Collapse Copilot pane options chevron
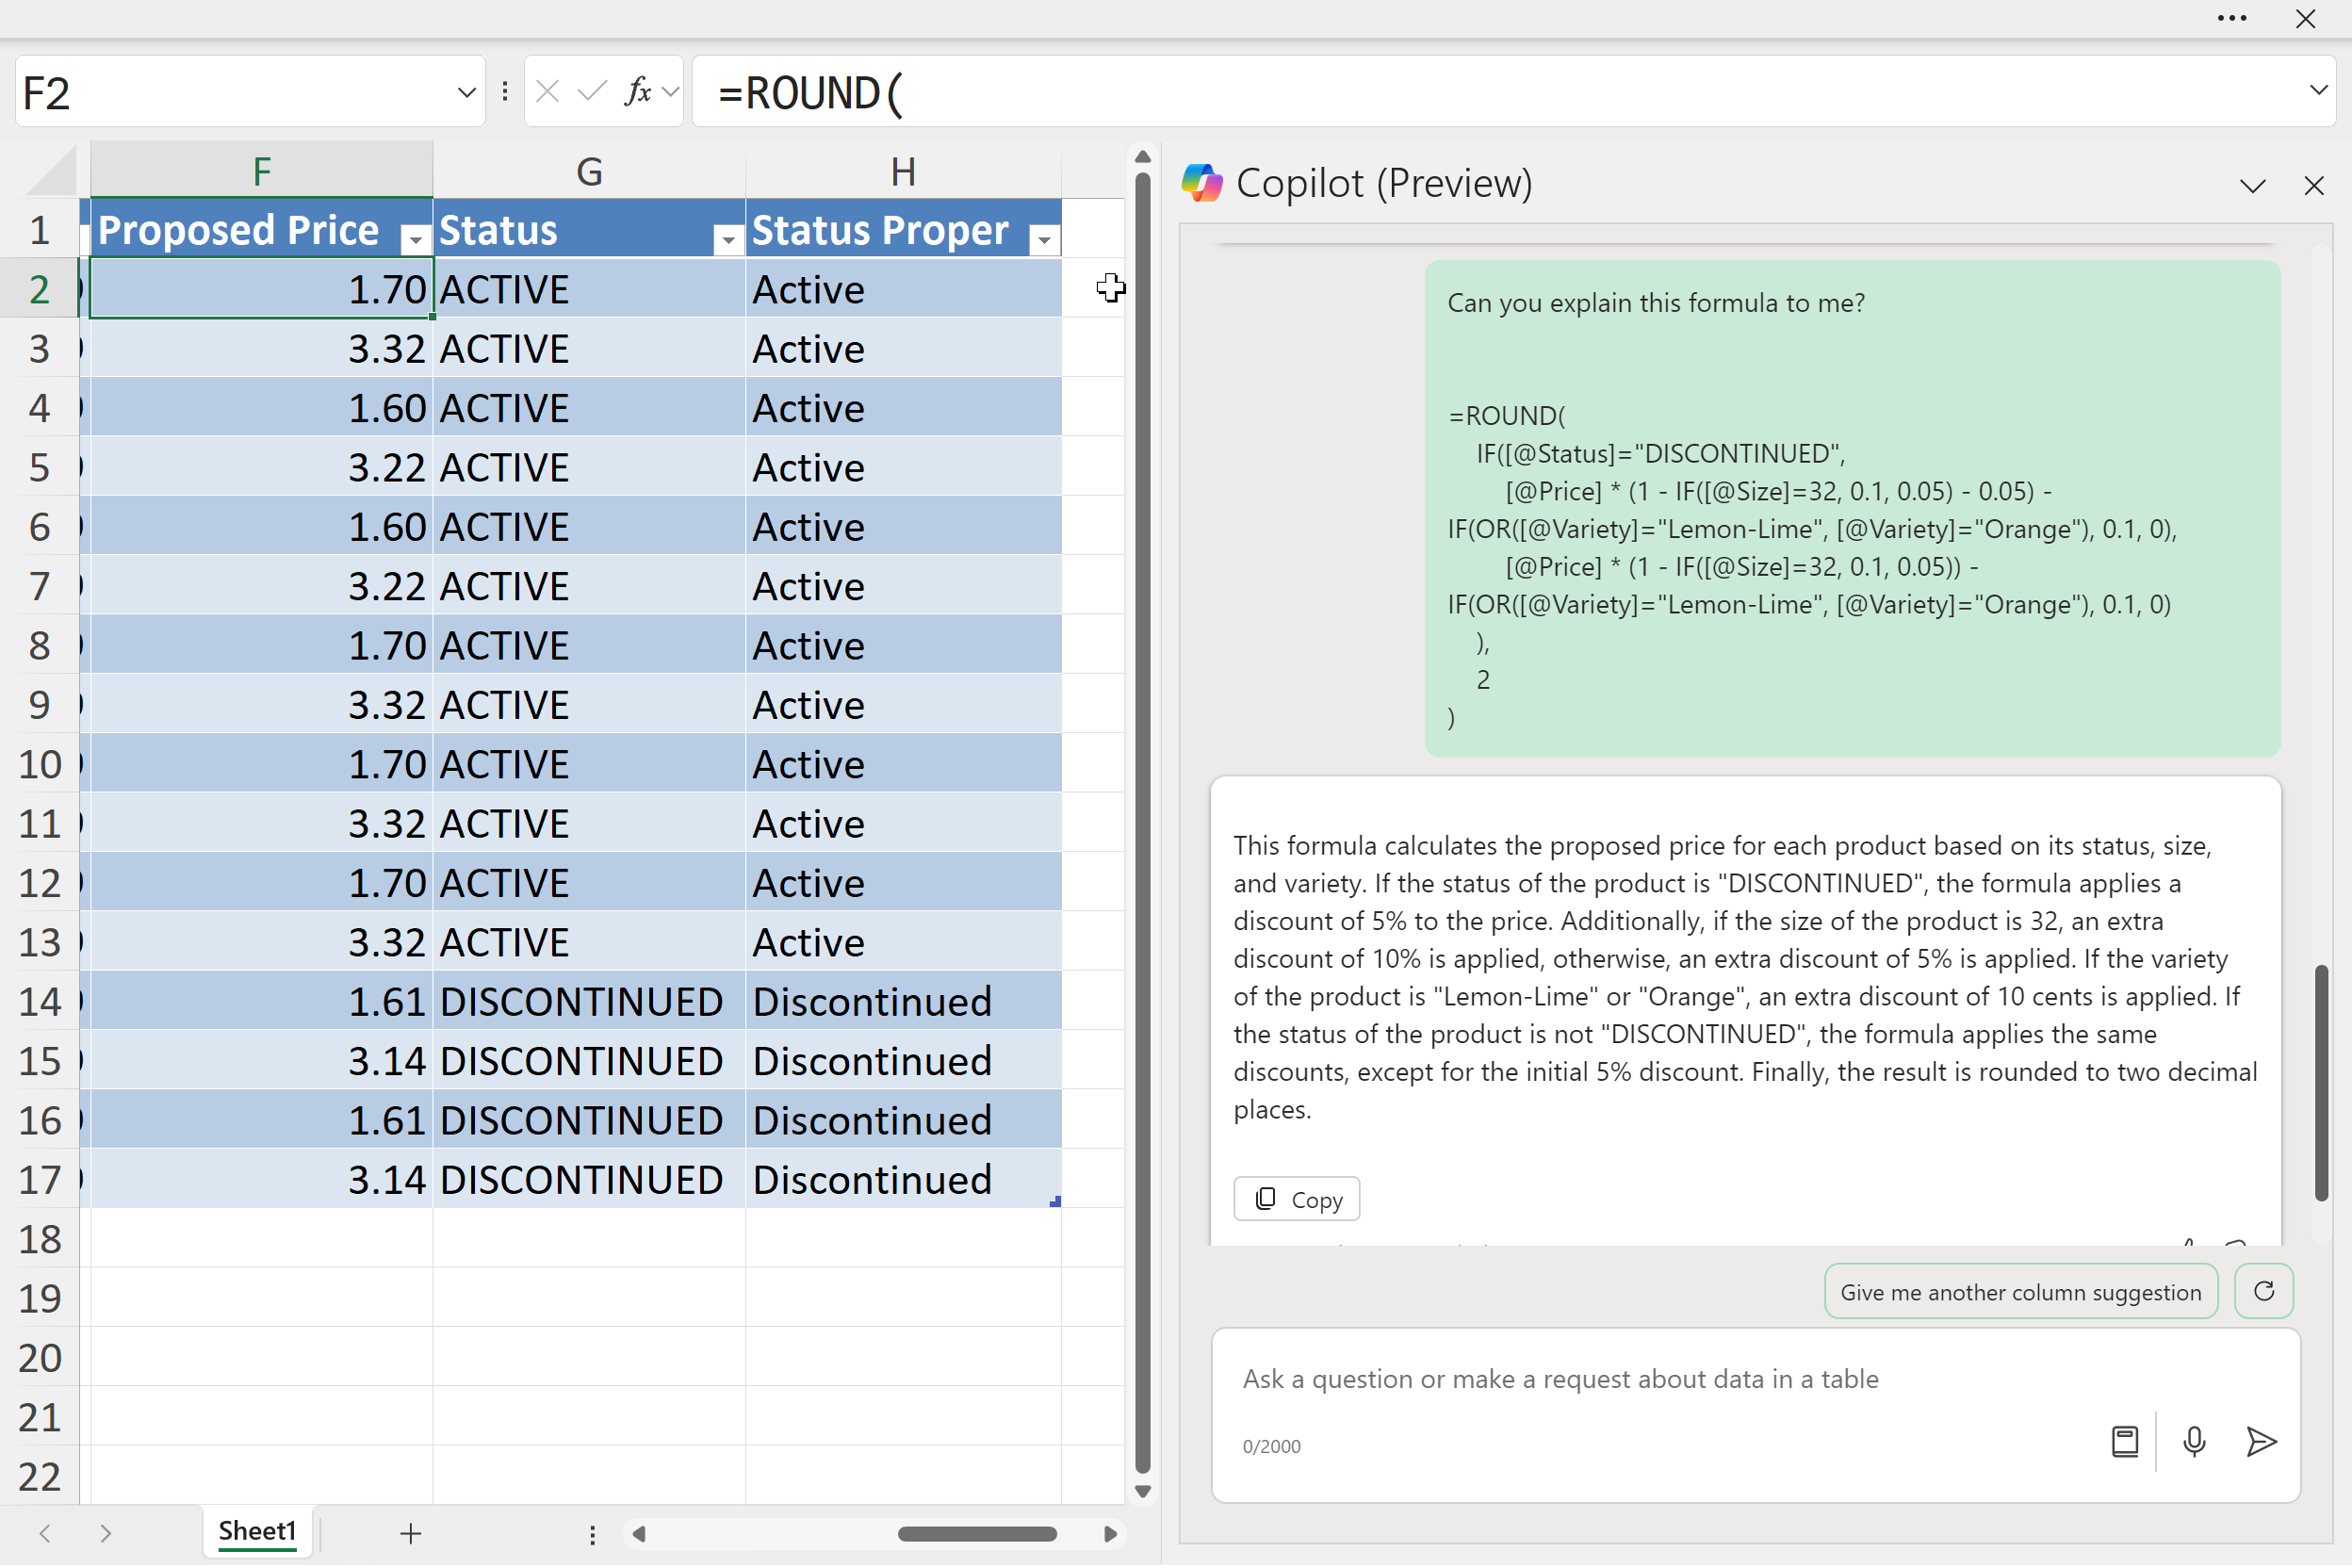The width and height of the screenshot is (2352, 1568). 2252,186
